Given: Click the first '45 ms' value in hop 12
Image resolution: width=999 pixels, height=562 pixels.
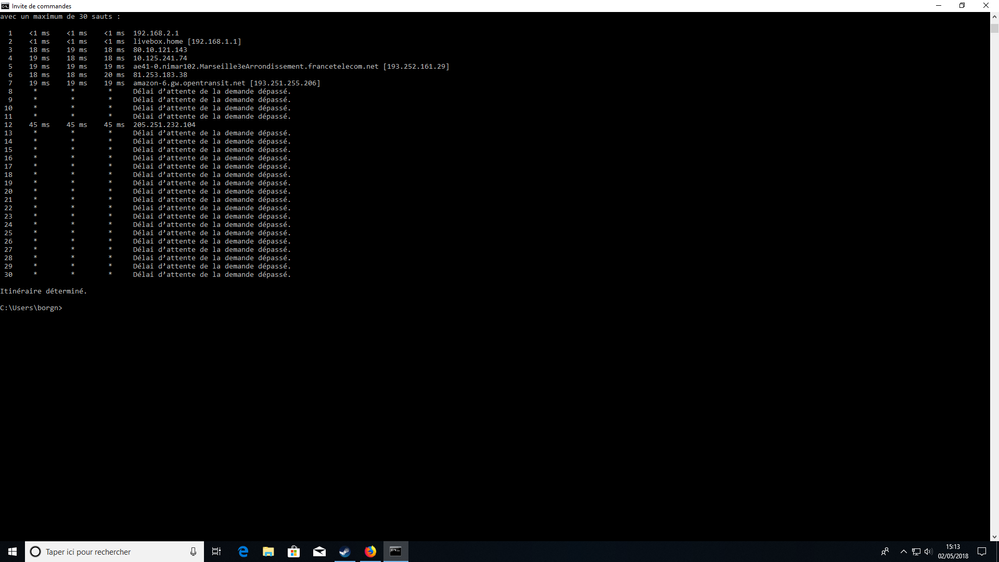Looking at the screenshot, I should click(x=40, y=125).
